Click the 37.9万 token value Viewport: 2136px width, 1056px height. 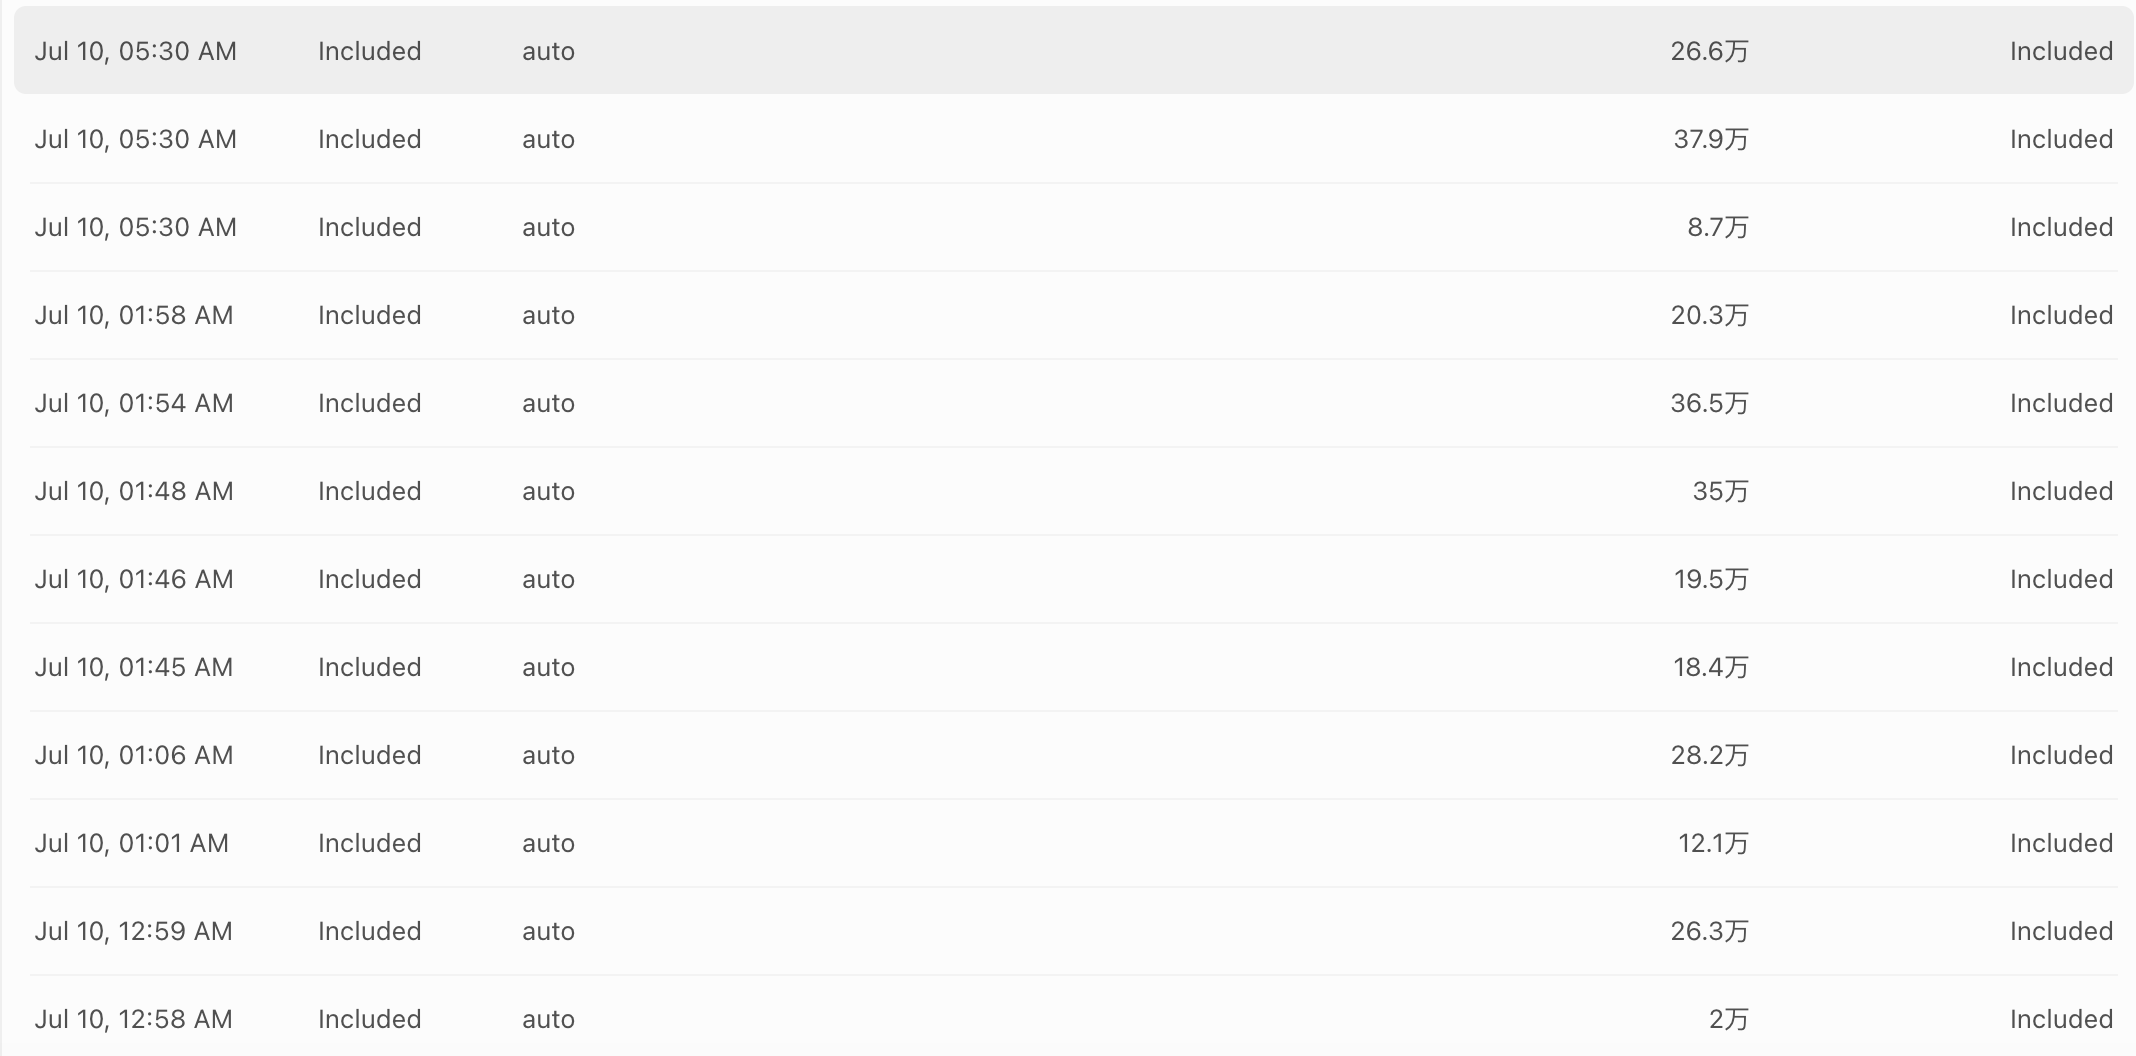1711,139
